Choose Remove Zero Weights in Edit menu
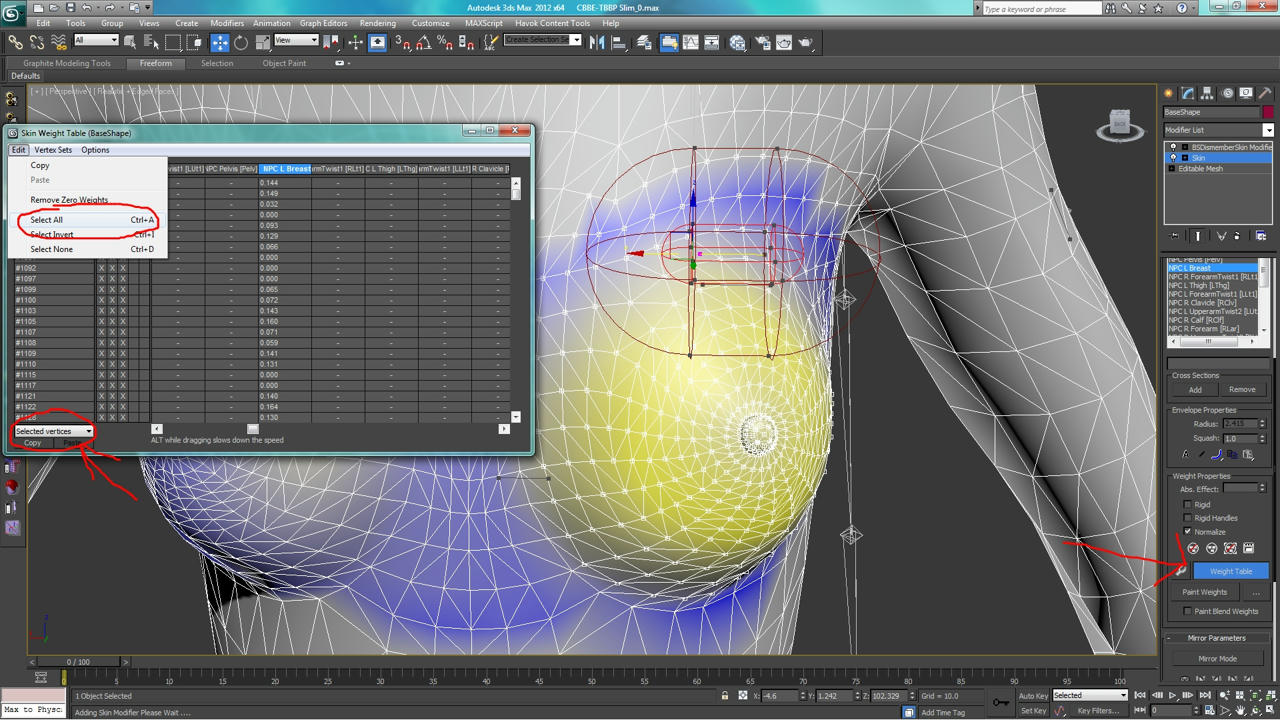The width and height of the screenshot is (1280, 720). (x=69, y=200)
